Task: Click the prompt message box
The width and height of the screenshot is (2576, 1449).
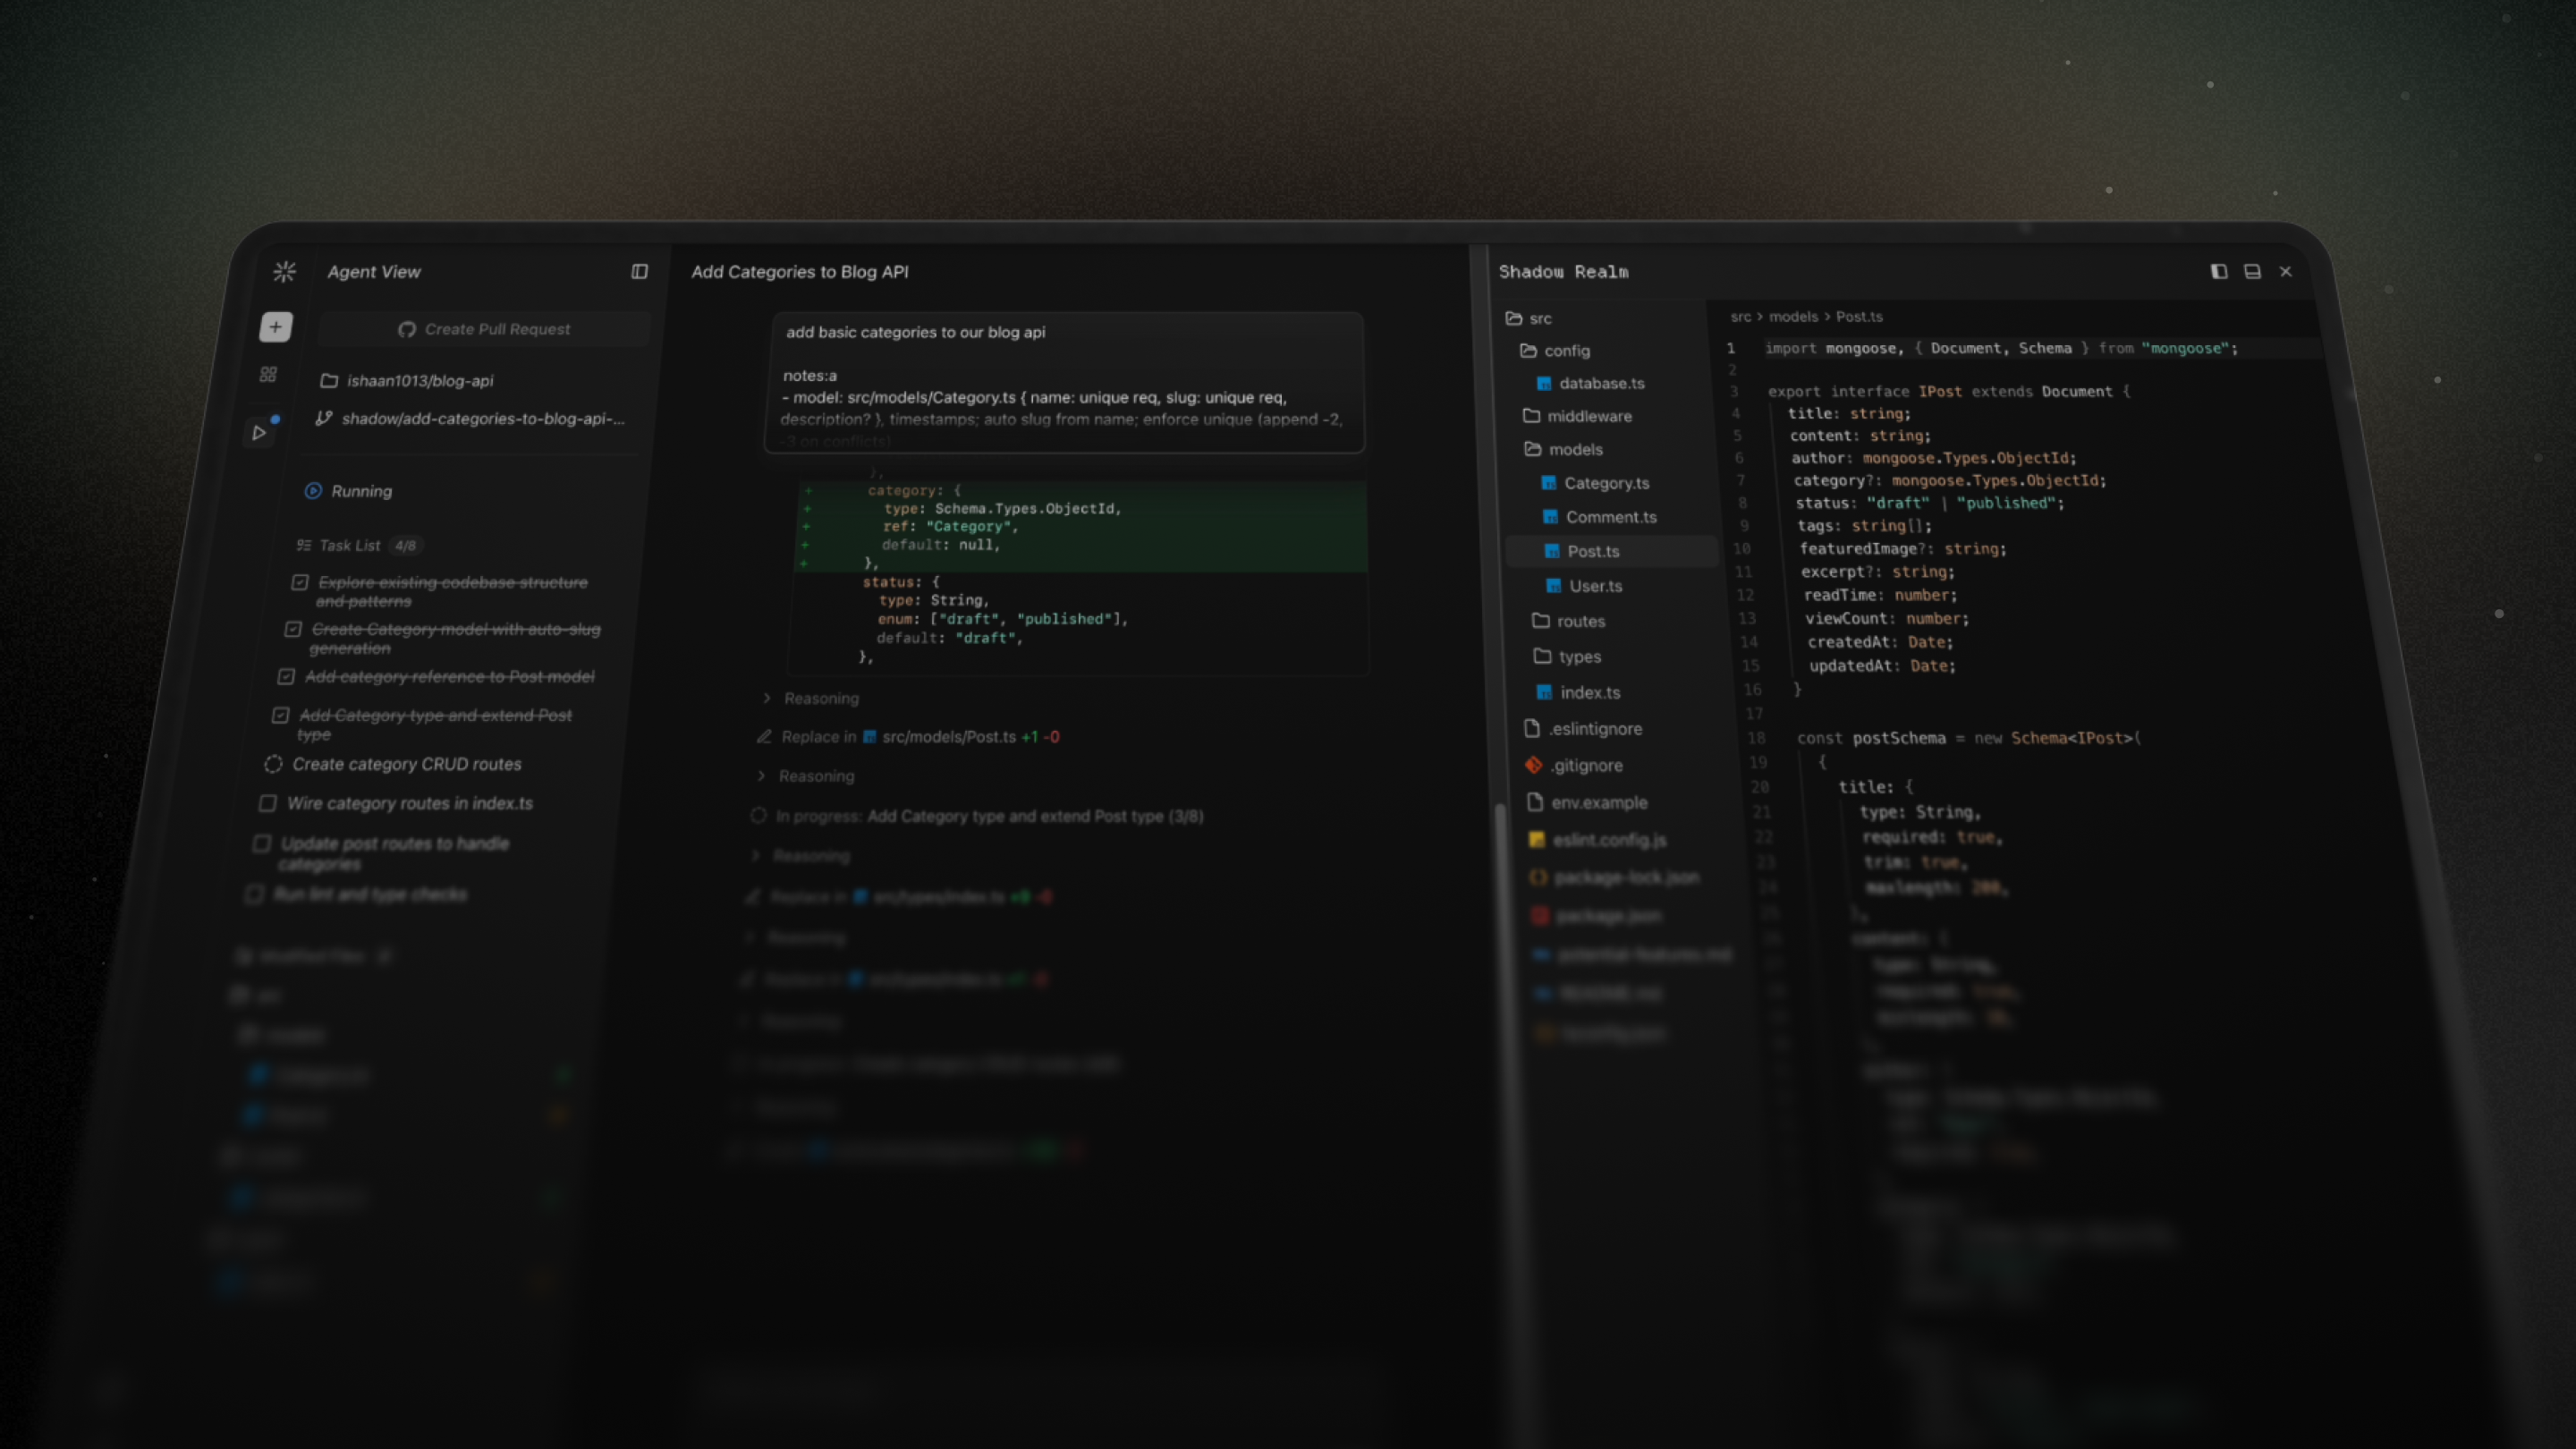Action: [x=1065, y=383]
